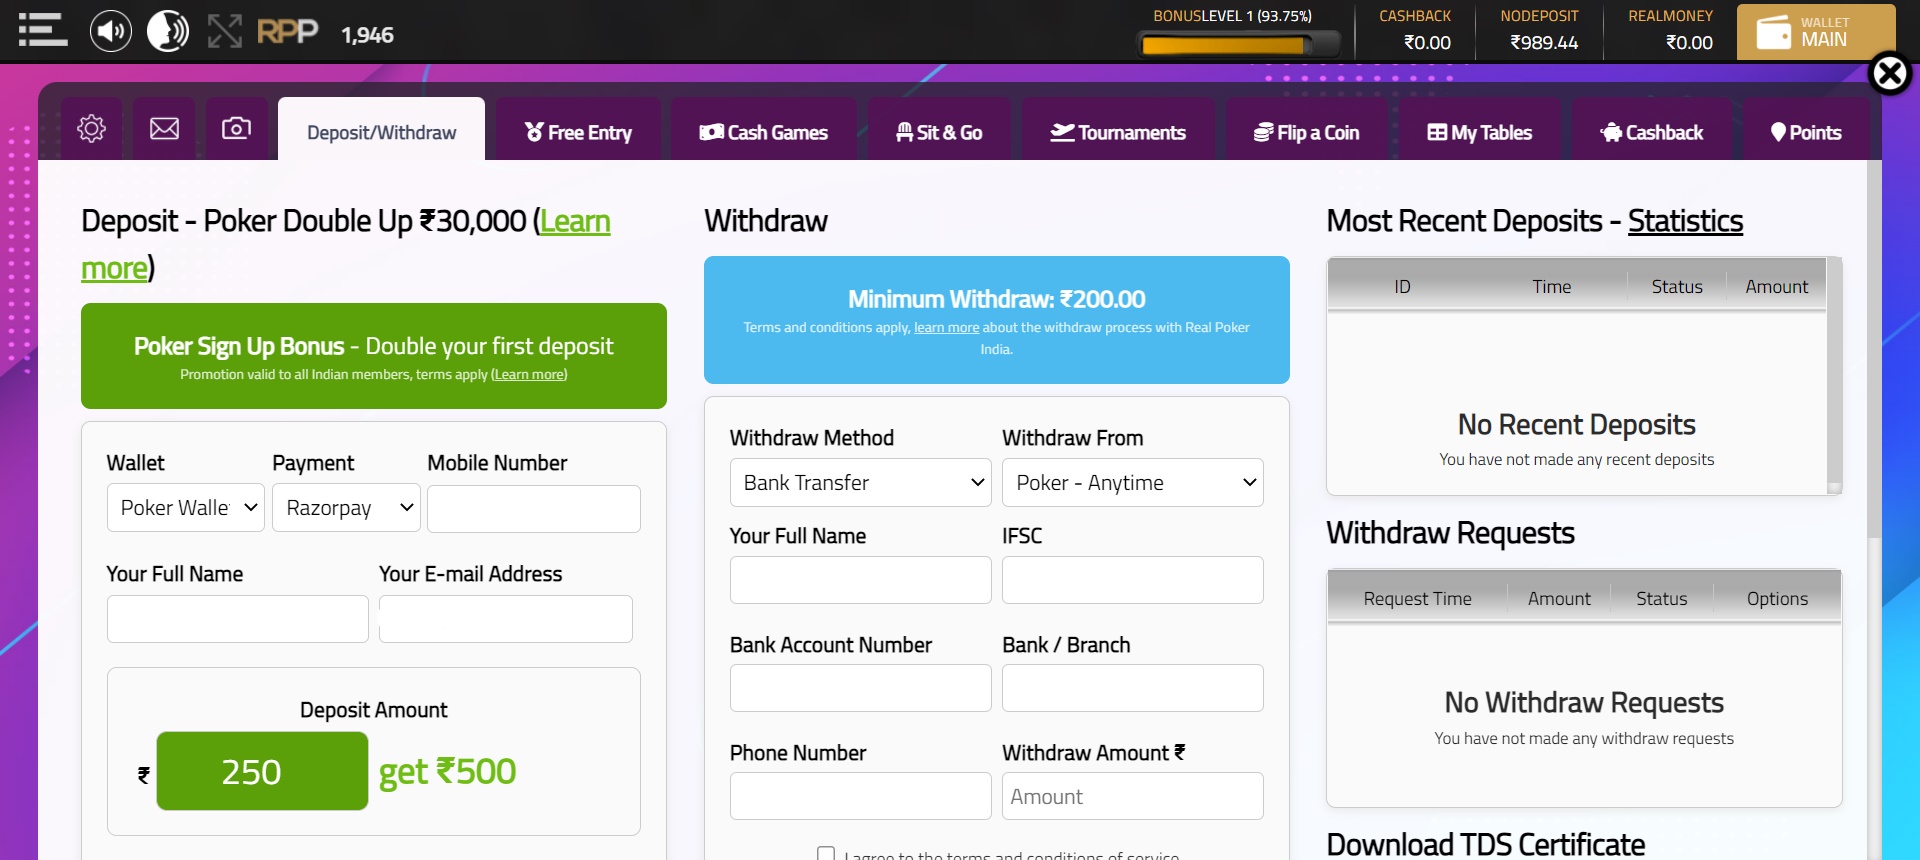
Task: Open the Withdraw From dropdown
Action: [x=1132, y=483]
